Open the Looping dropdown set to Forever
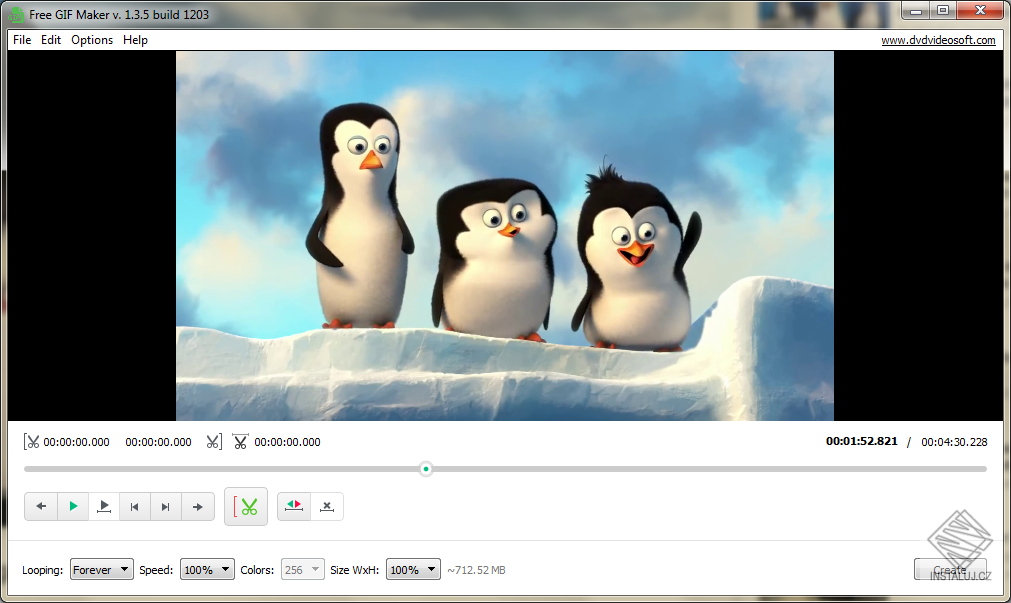 click(x=101, y=569)
